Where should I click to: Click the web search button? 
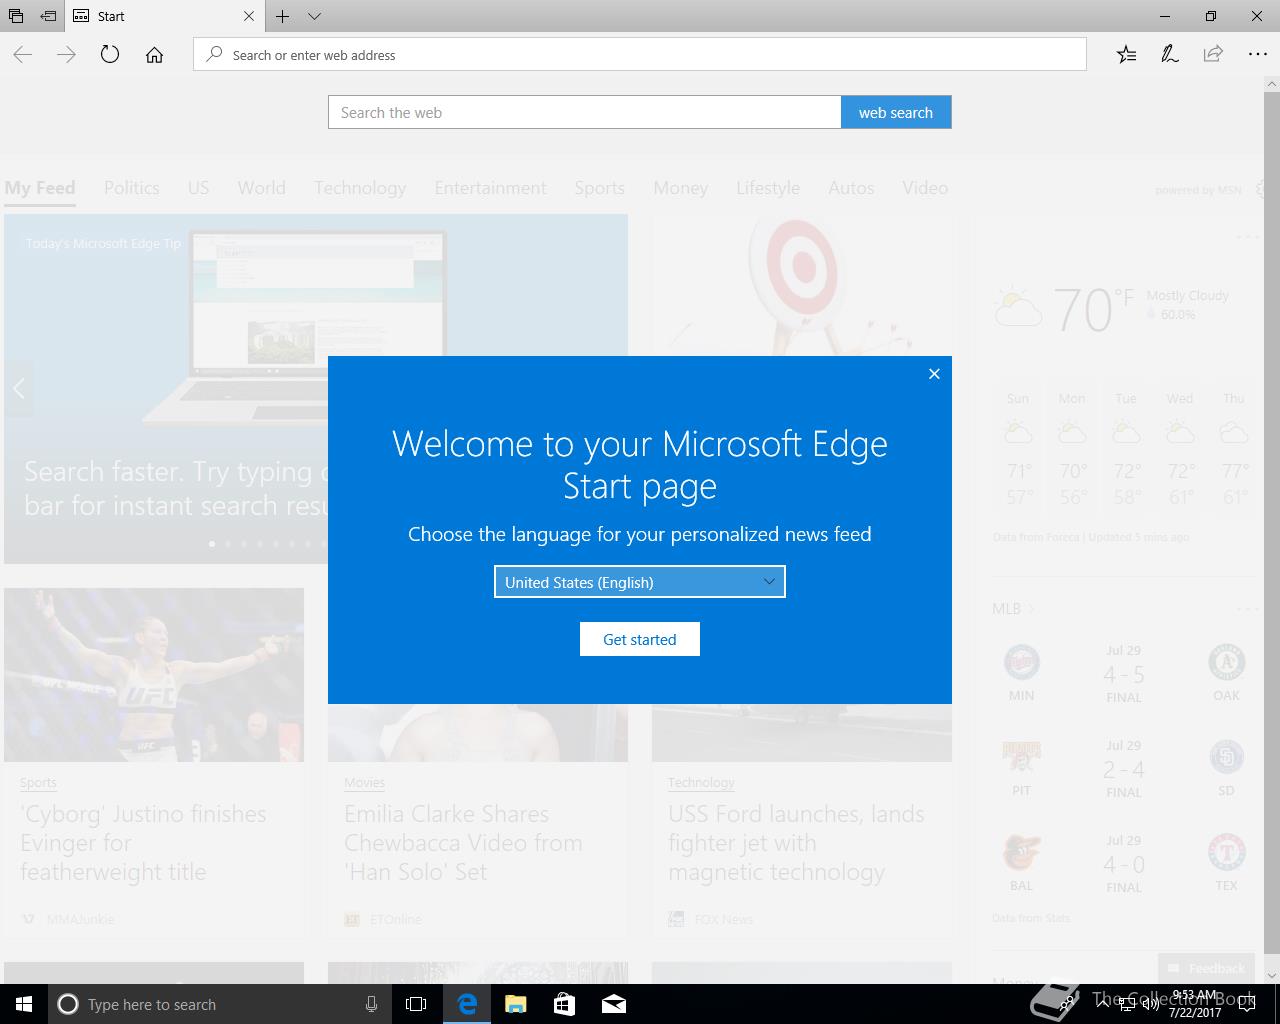[896, 112]
